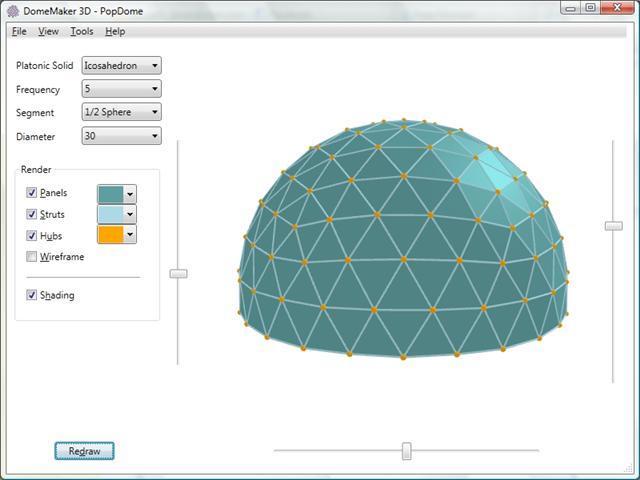Click the teal Panels color swatch

(111, 194)
